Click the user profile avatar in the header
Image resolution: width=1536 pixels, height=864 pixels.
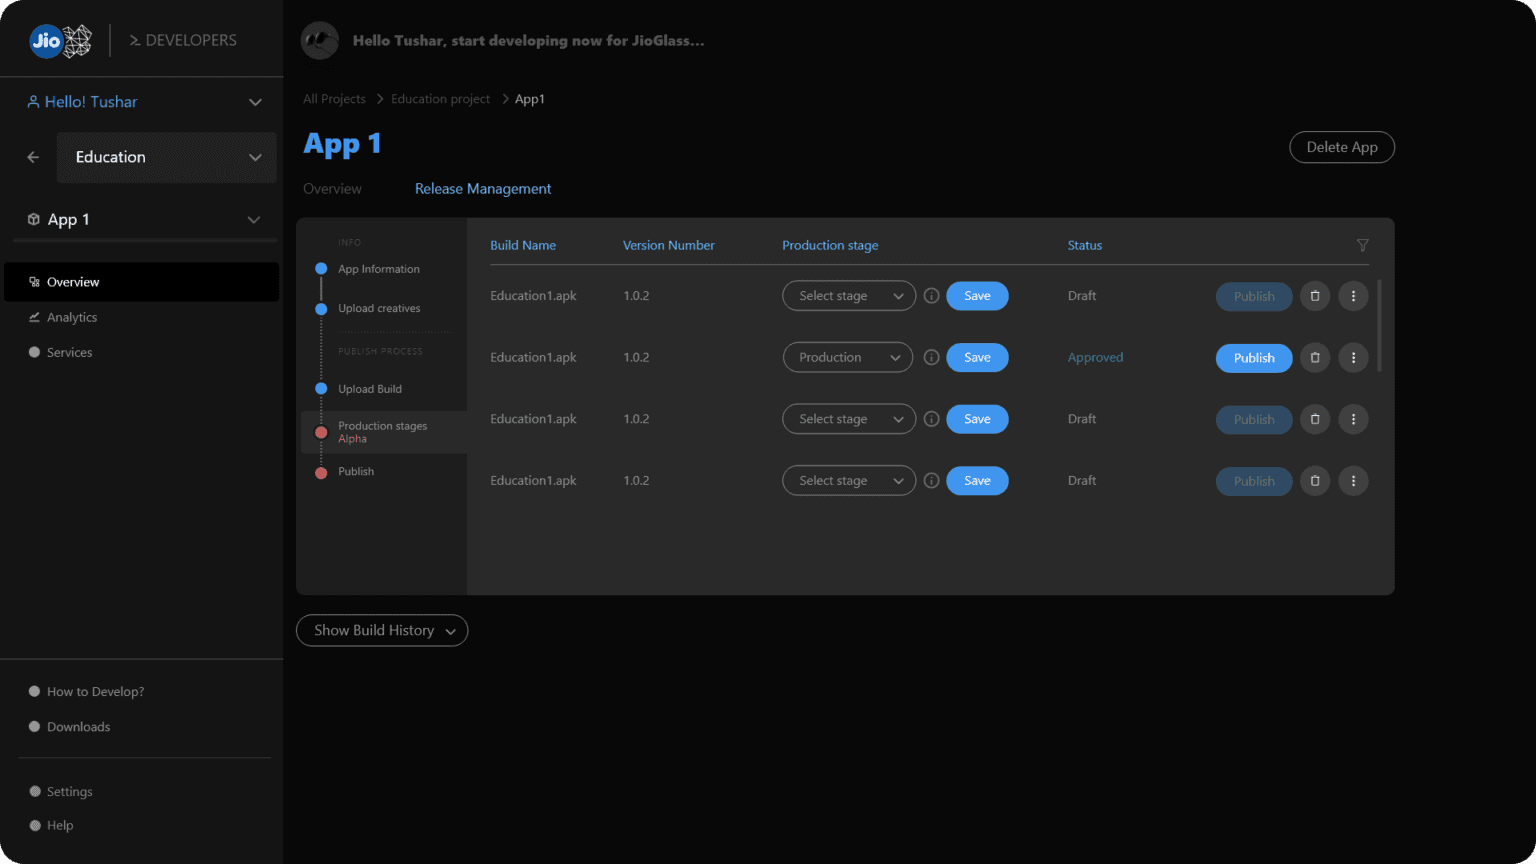320,40
